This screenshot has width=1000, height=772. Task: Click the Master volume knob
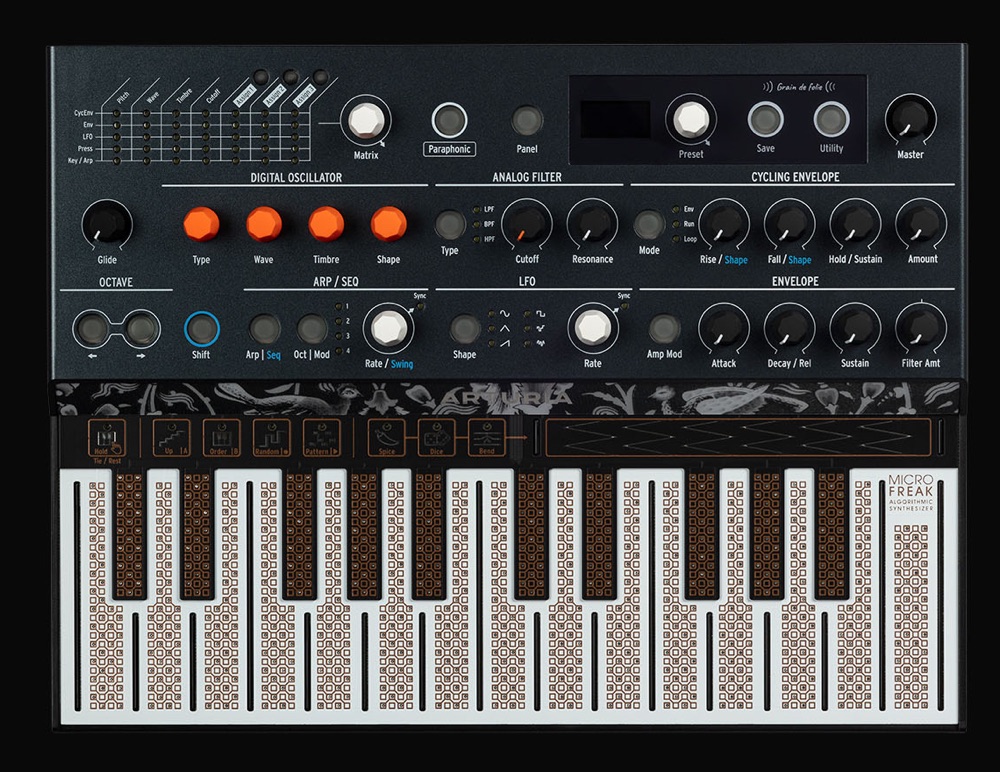910,119
